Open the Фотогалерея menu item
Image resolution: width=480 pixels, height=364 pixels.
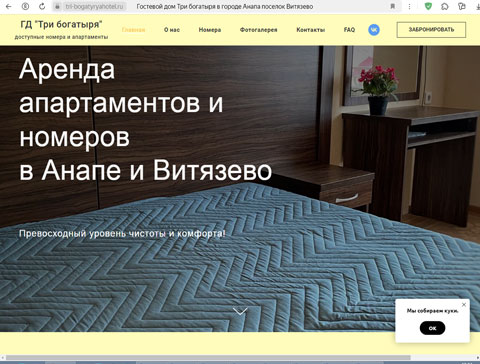point(259,30)
